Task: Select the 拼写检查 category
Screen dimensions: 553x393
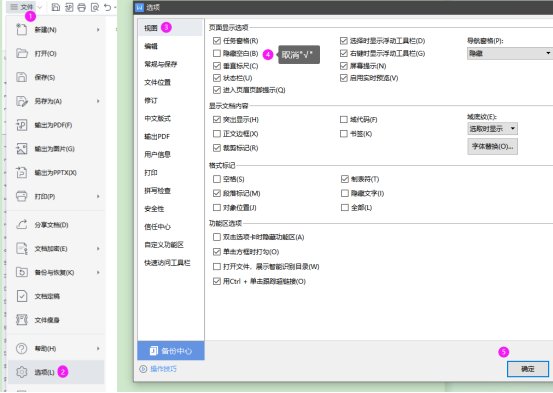Action: [x=157, y=191]
